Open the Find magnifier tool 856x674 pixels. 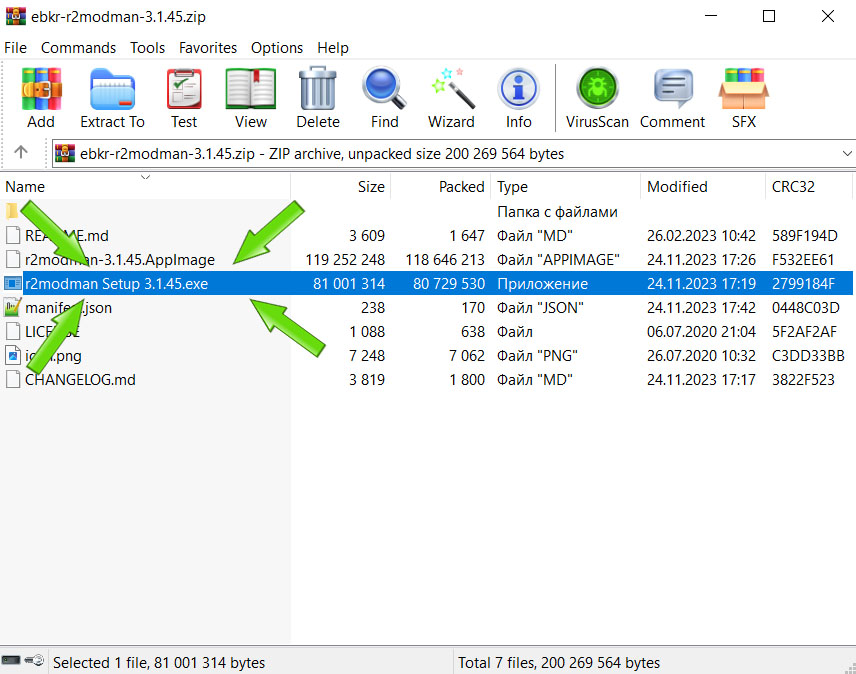click(384, 88)
